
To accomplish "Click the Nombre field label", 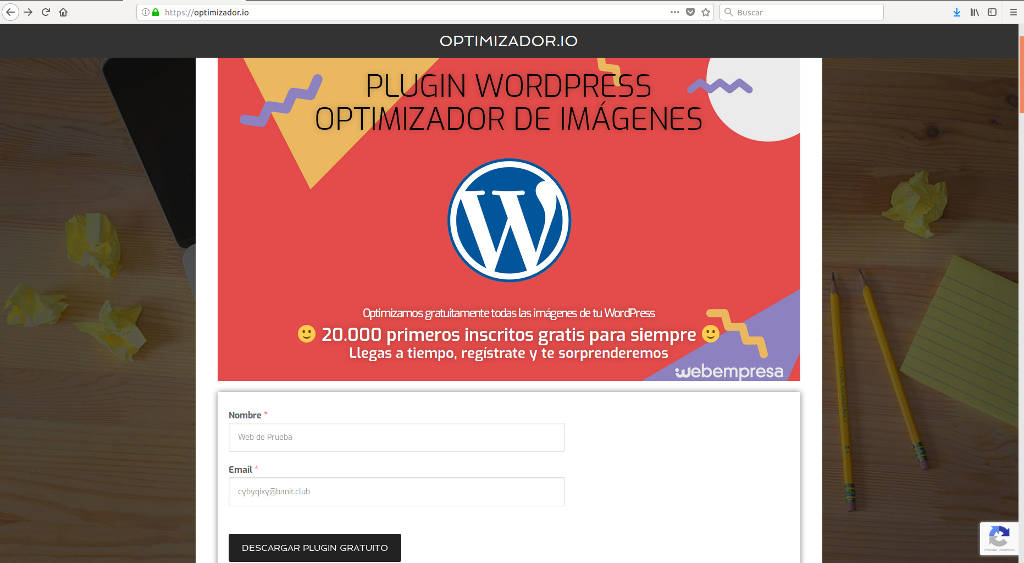I will click(x=245, y=415).
